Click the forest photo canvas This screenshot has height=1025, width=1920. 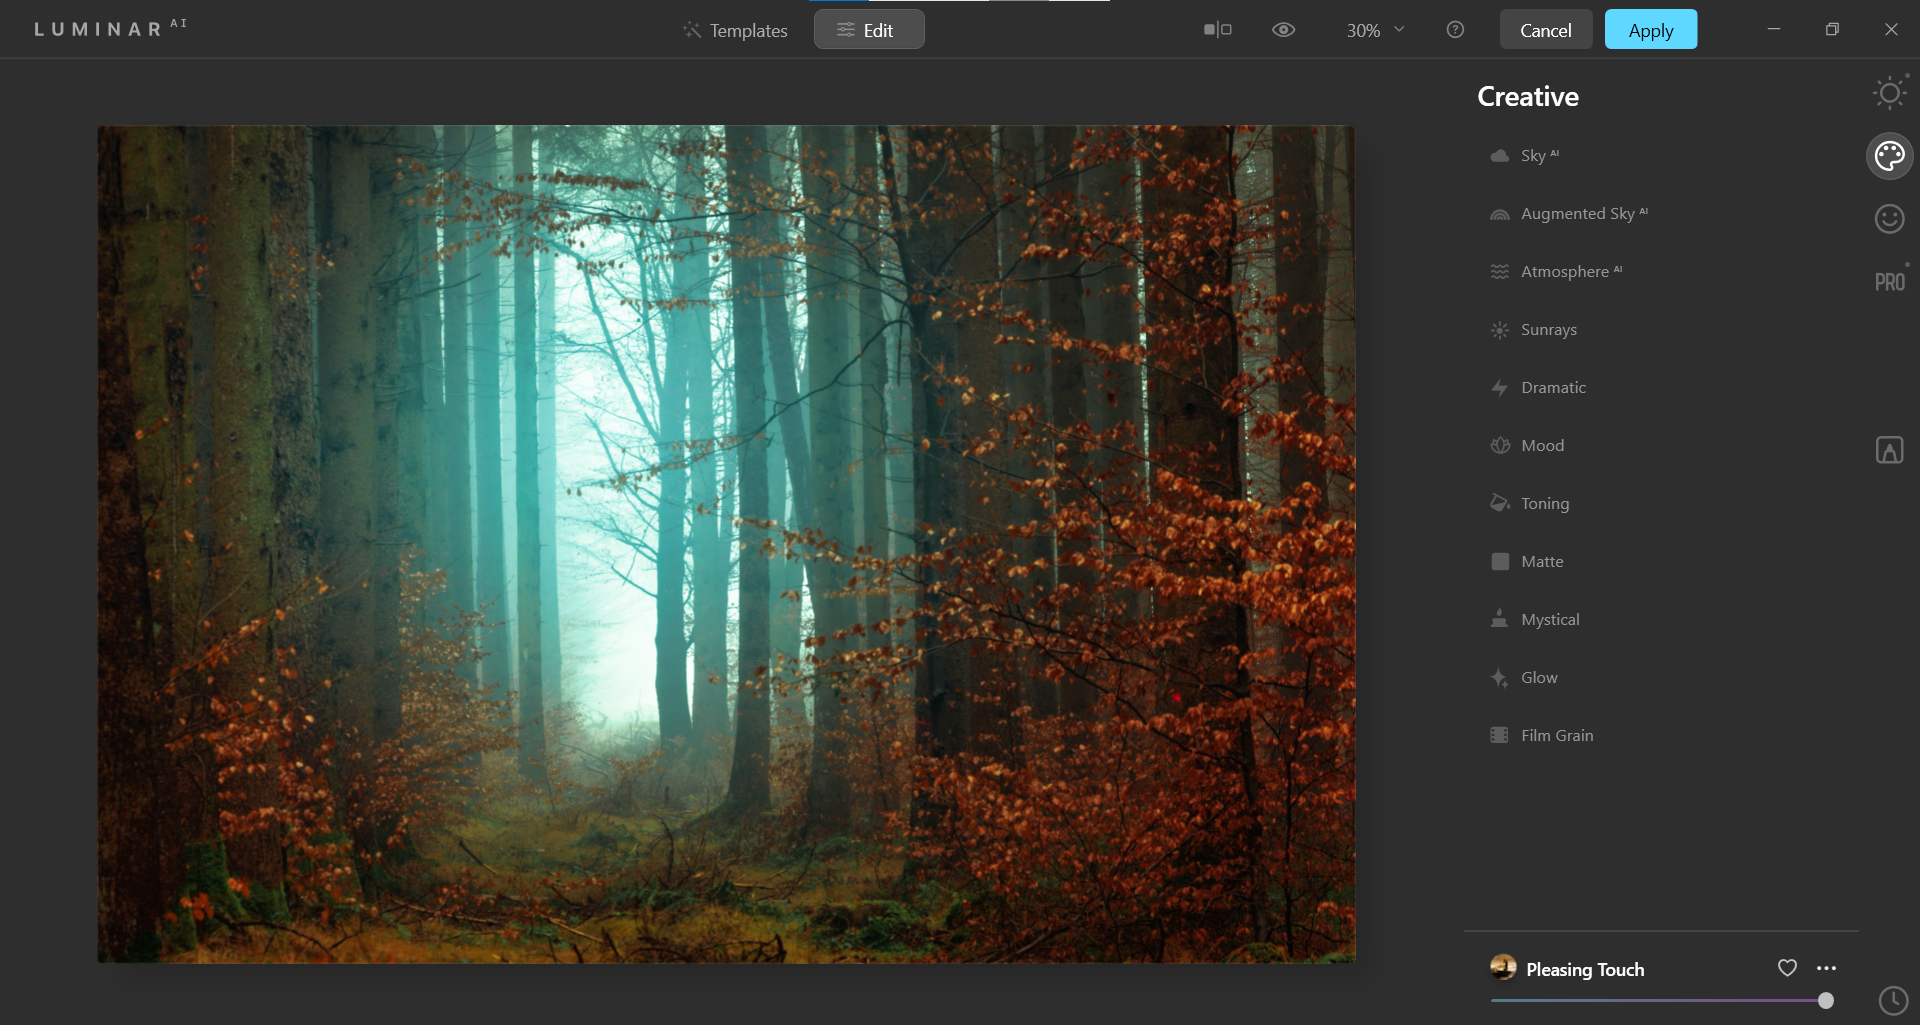pos(726,544)
